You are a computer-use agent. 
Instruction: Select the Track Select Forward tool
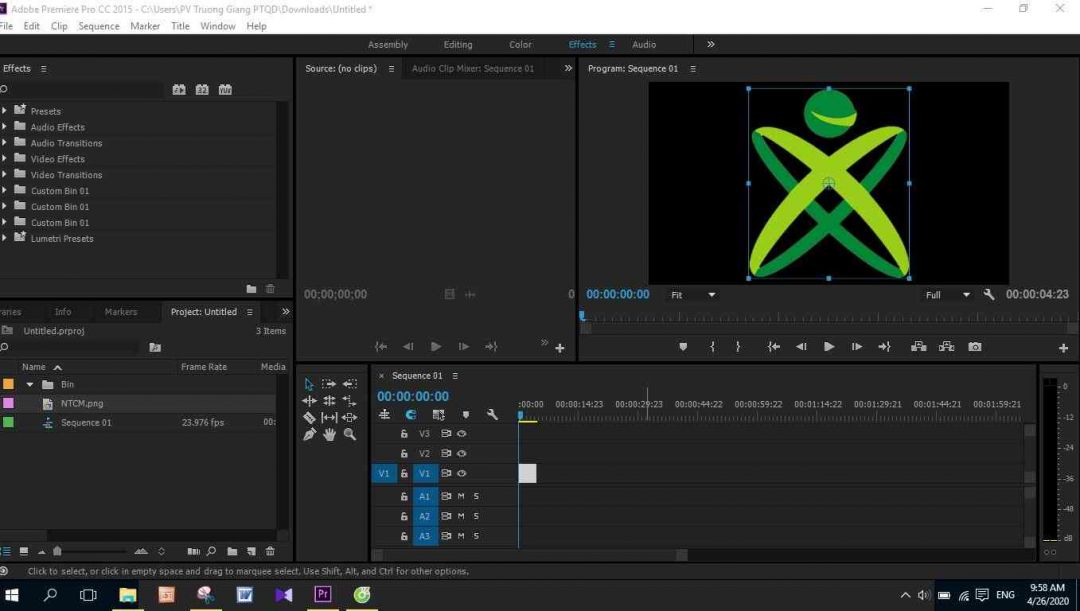(x=329, y=384)
